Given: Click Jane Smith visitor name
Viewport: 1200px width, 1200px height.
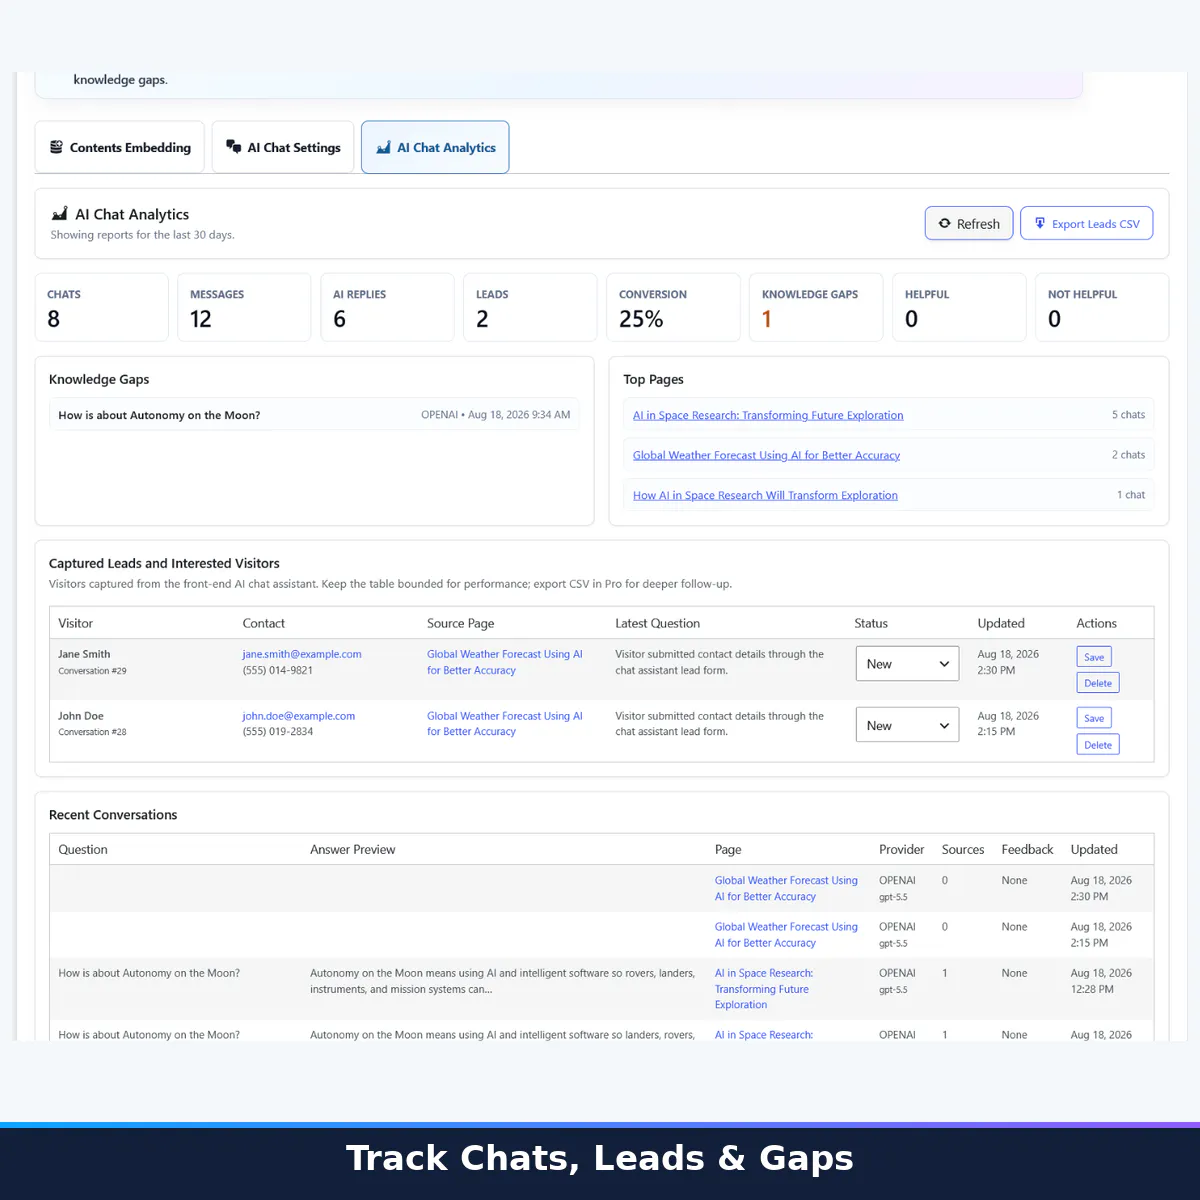Looking at the screenshot, I should (84, 654).
